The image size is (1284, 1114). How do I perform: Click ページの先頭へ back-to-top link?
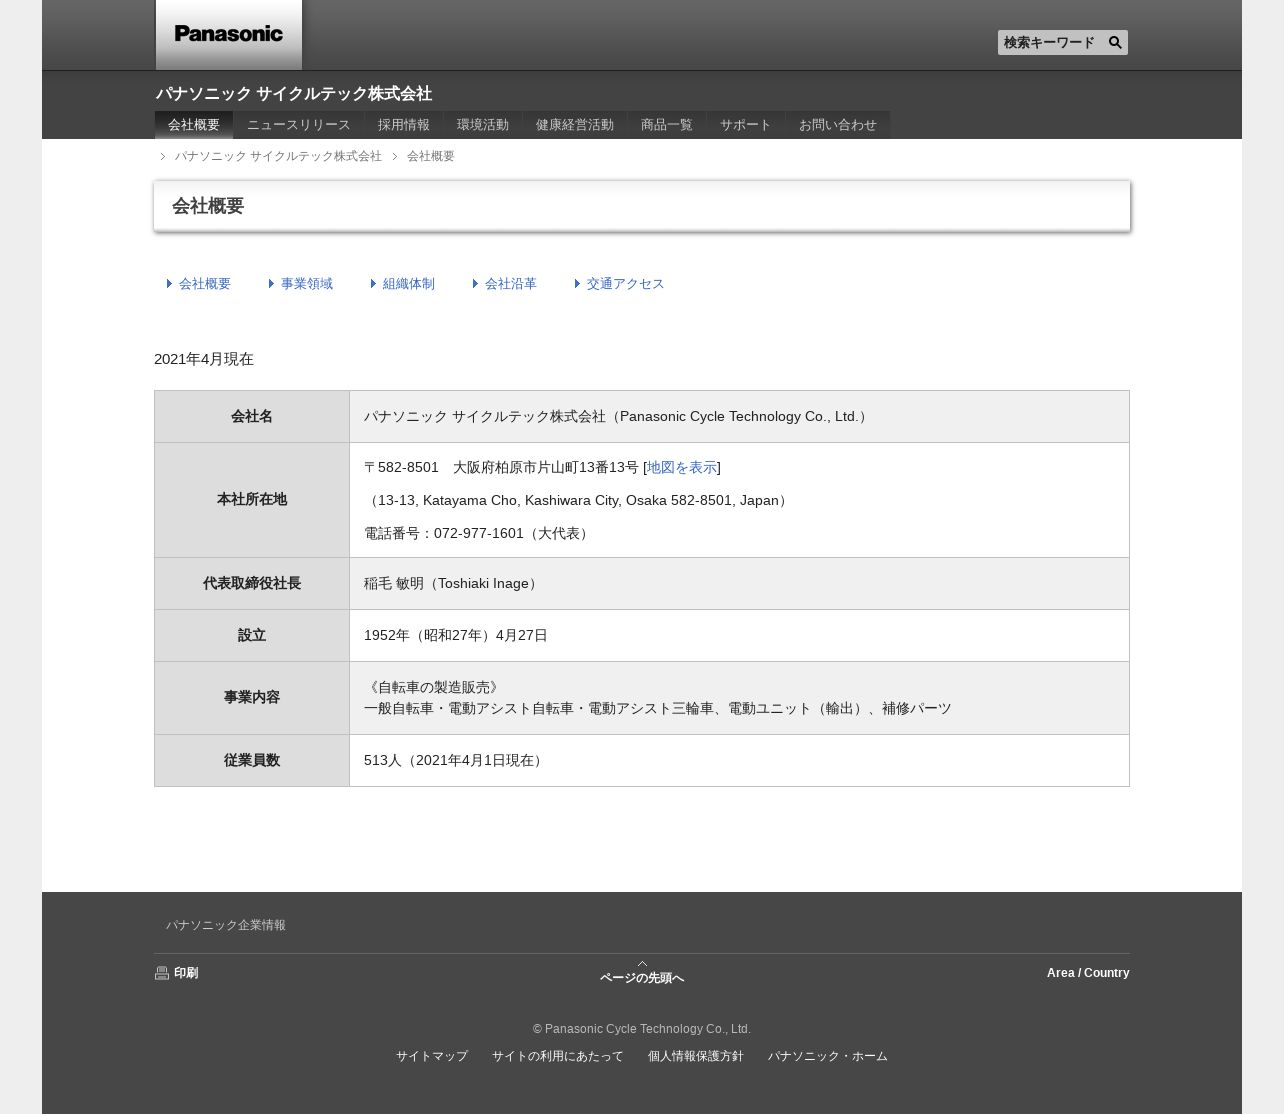pyautogui.click(x=642, y=978)
